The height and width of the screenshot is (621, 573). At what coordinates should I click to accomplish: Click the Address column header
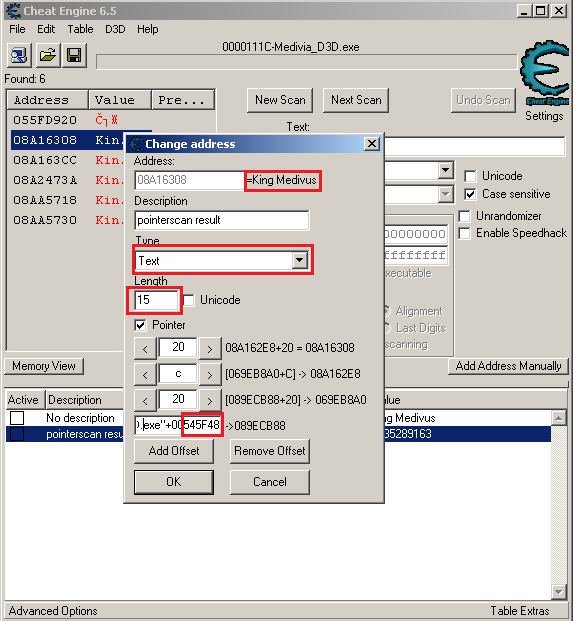point(48,100)
